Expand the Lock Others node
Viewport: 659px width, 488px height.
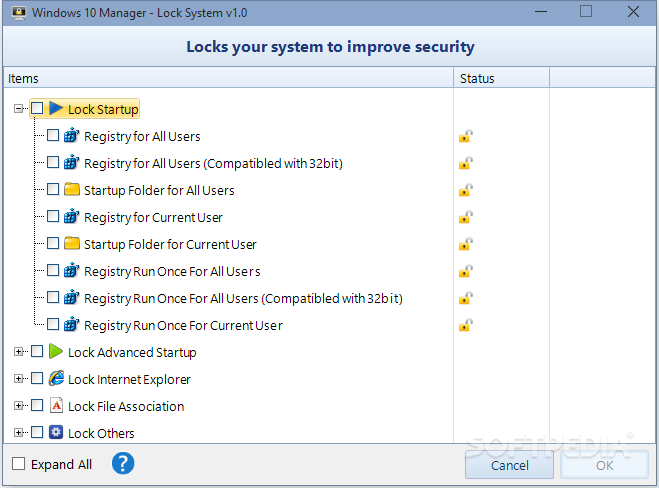click(18, 432)
